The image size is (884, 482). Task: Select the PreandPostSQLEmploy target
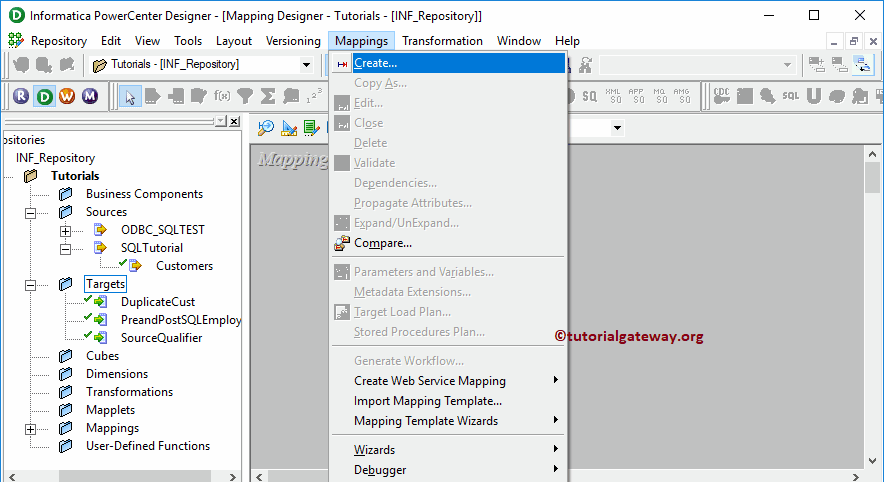tap(181, 320)
